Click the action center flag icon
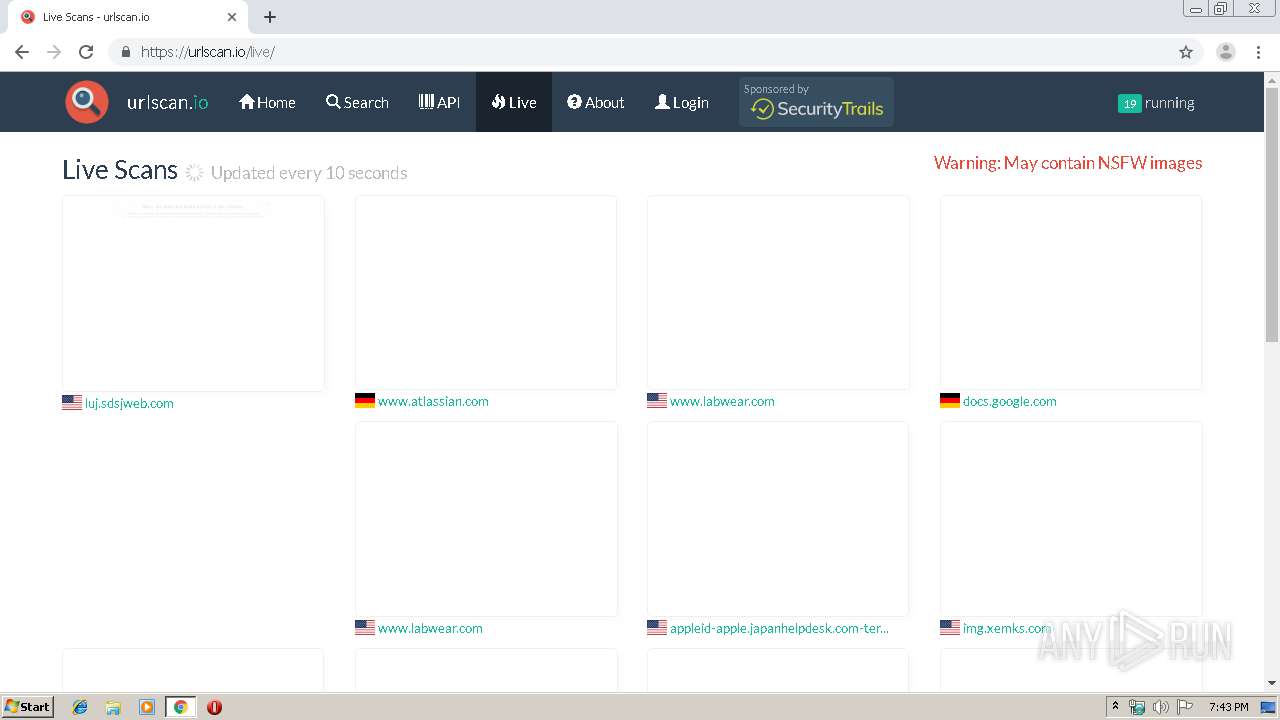The width and height of the screenshot is (1280, 720). 1185,707
